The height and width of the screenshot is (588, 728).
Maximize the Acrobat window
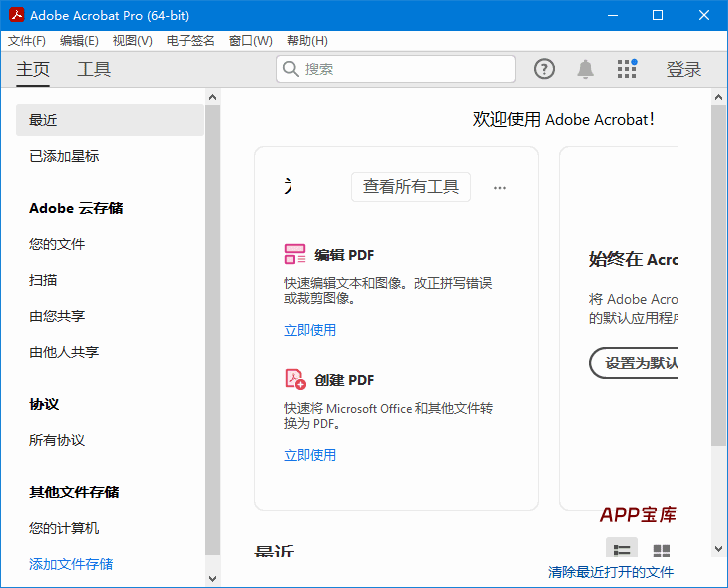(658, 15)
